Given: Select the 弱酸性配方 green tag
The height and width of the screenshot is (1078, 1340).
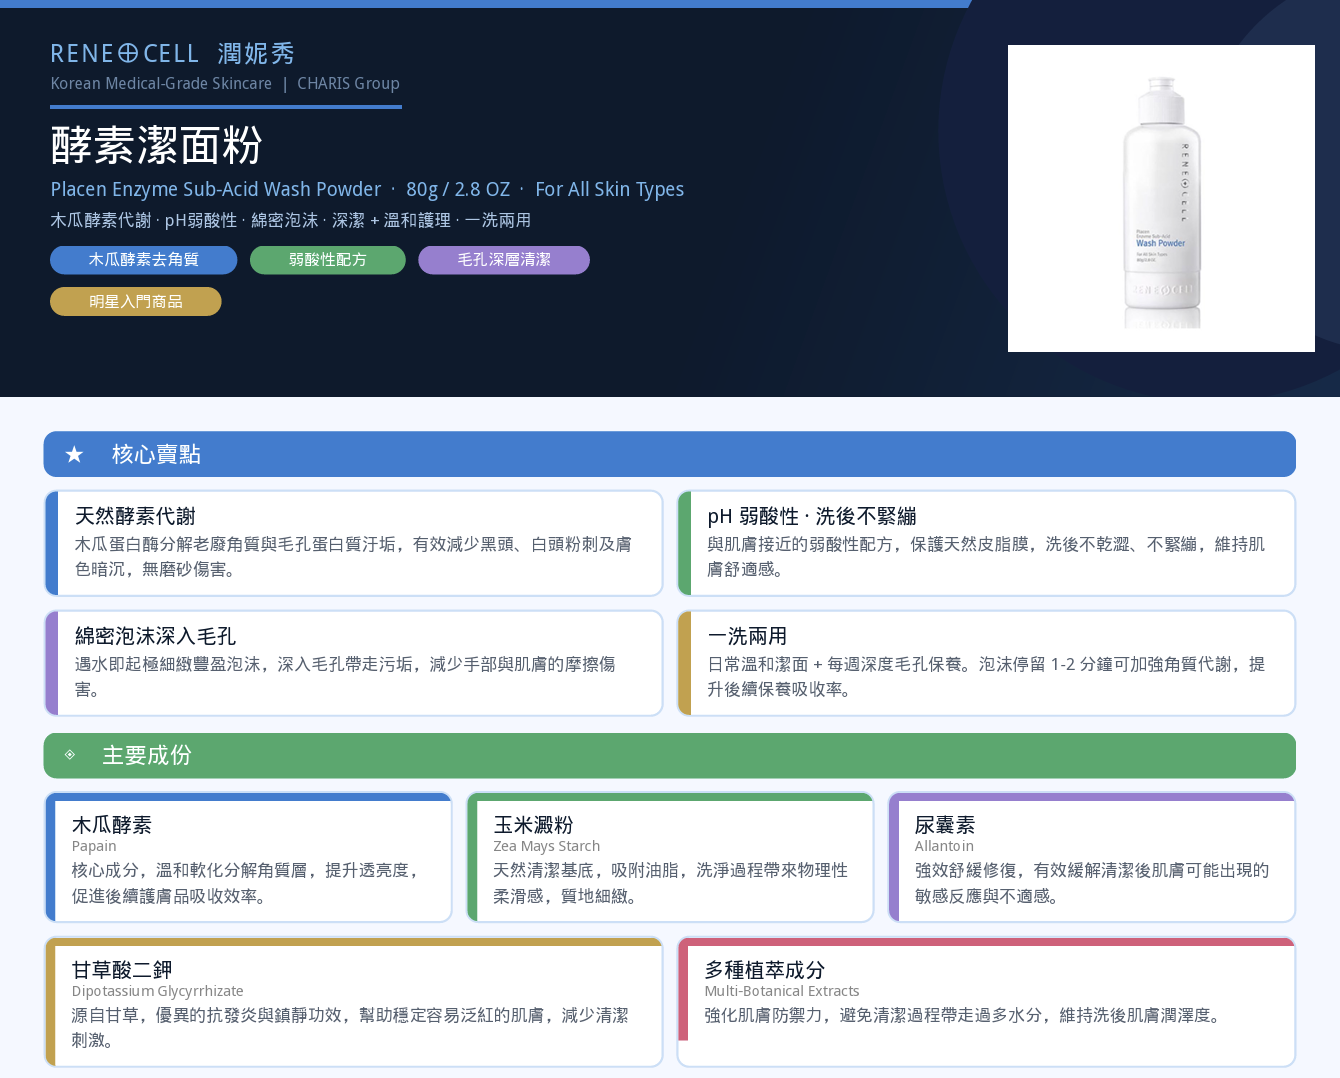Looking at the screenshot, I should pyautogui.click(x=328, y=260).
